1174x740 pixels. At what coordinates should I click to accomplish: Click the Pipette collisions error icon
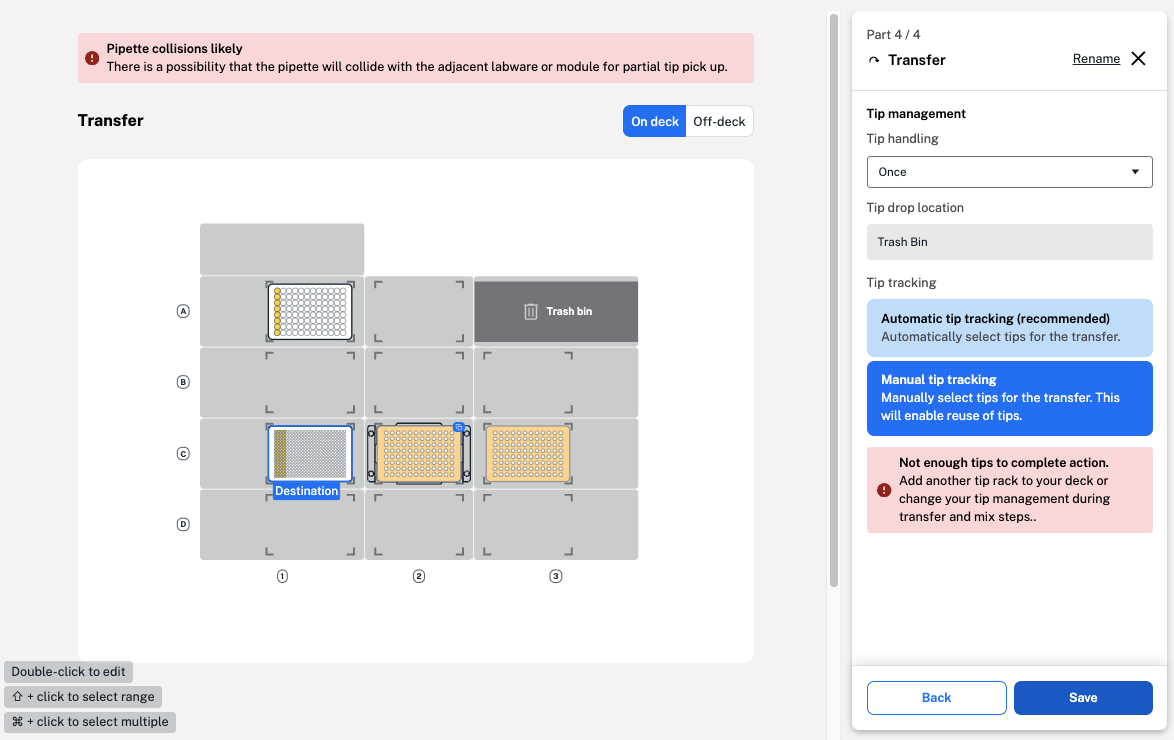(x=92, y=58)
